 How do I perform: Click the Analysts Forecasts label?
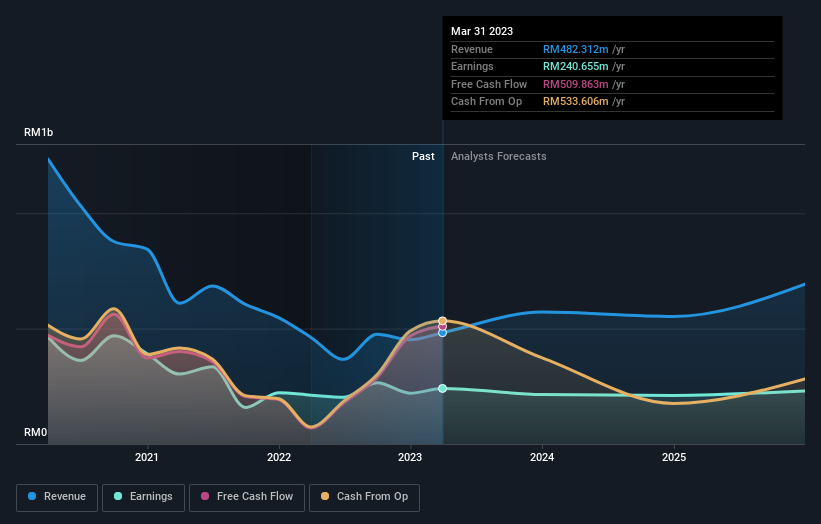498,157
